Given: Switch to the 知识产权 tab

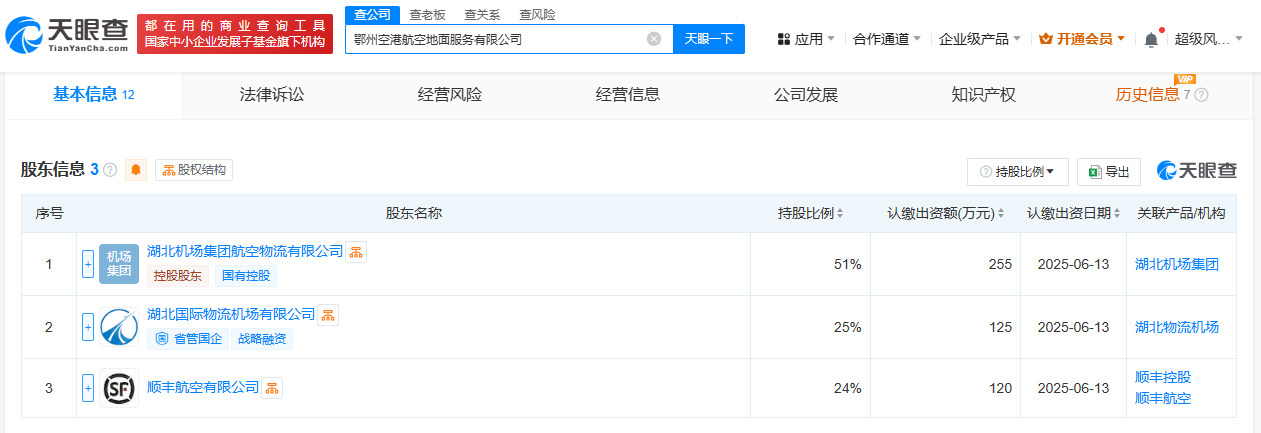Looking at the screenshot, I should pos(983,95).
